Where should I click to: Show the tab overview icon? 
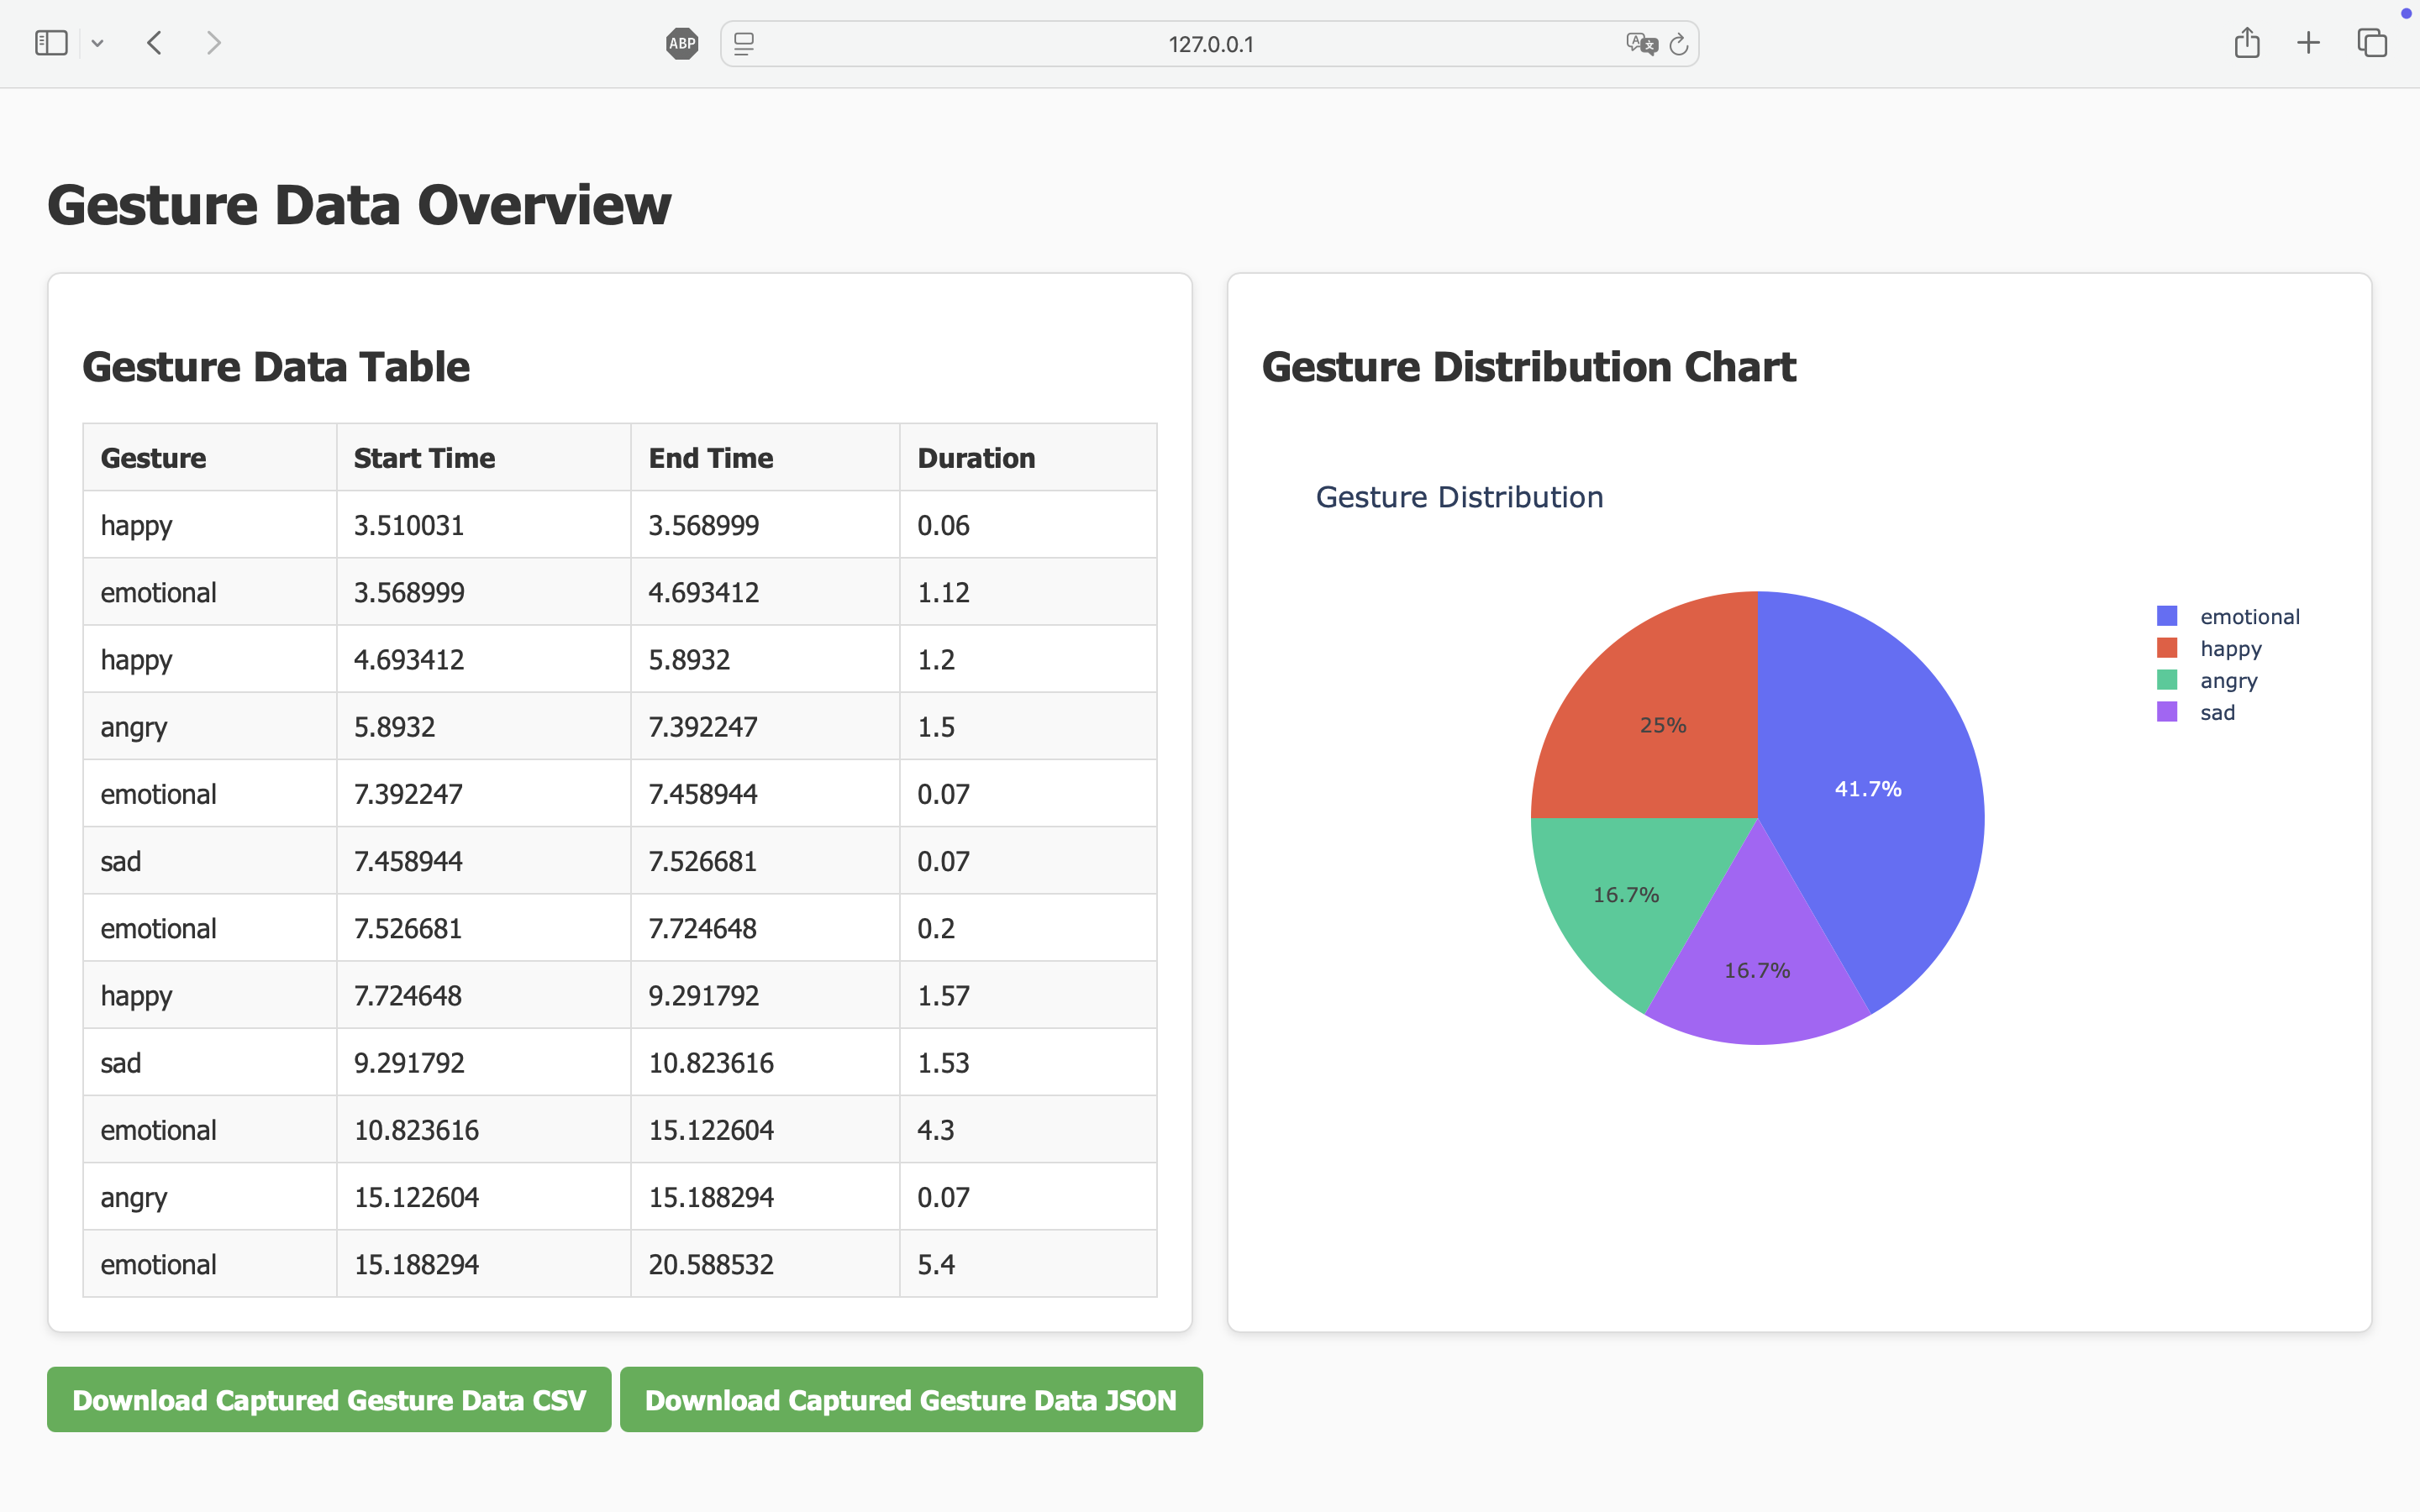pos(2372,43)
